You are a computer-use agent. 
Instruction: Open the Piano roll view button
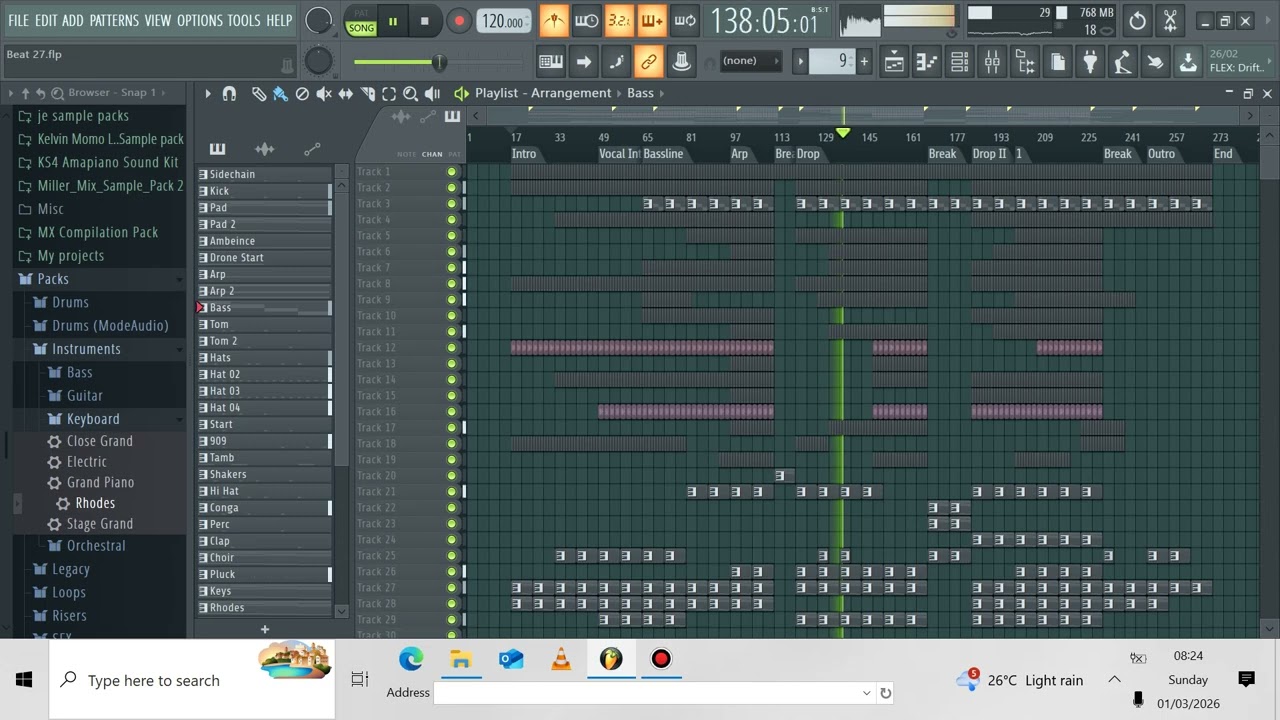click(927, 62)
